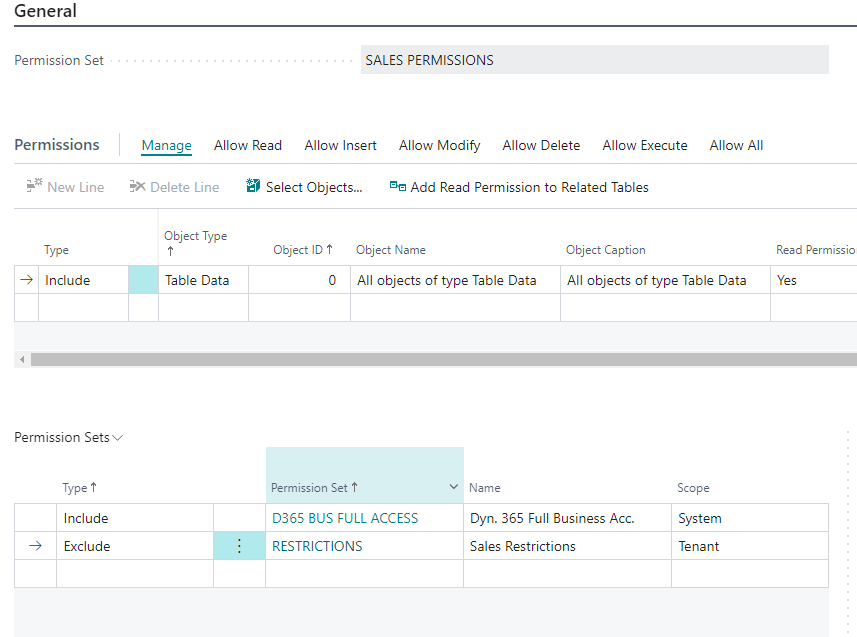
Task: Click the Delete Line icon
Action: click(138, 187)
